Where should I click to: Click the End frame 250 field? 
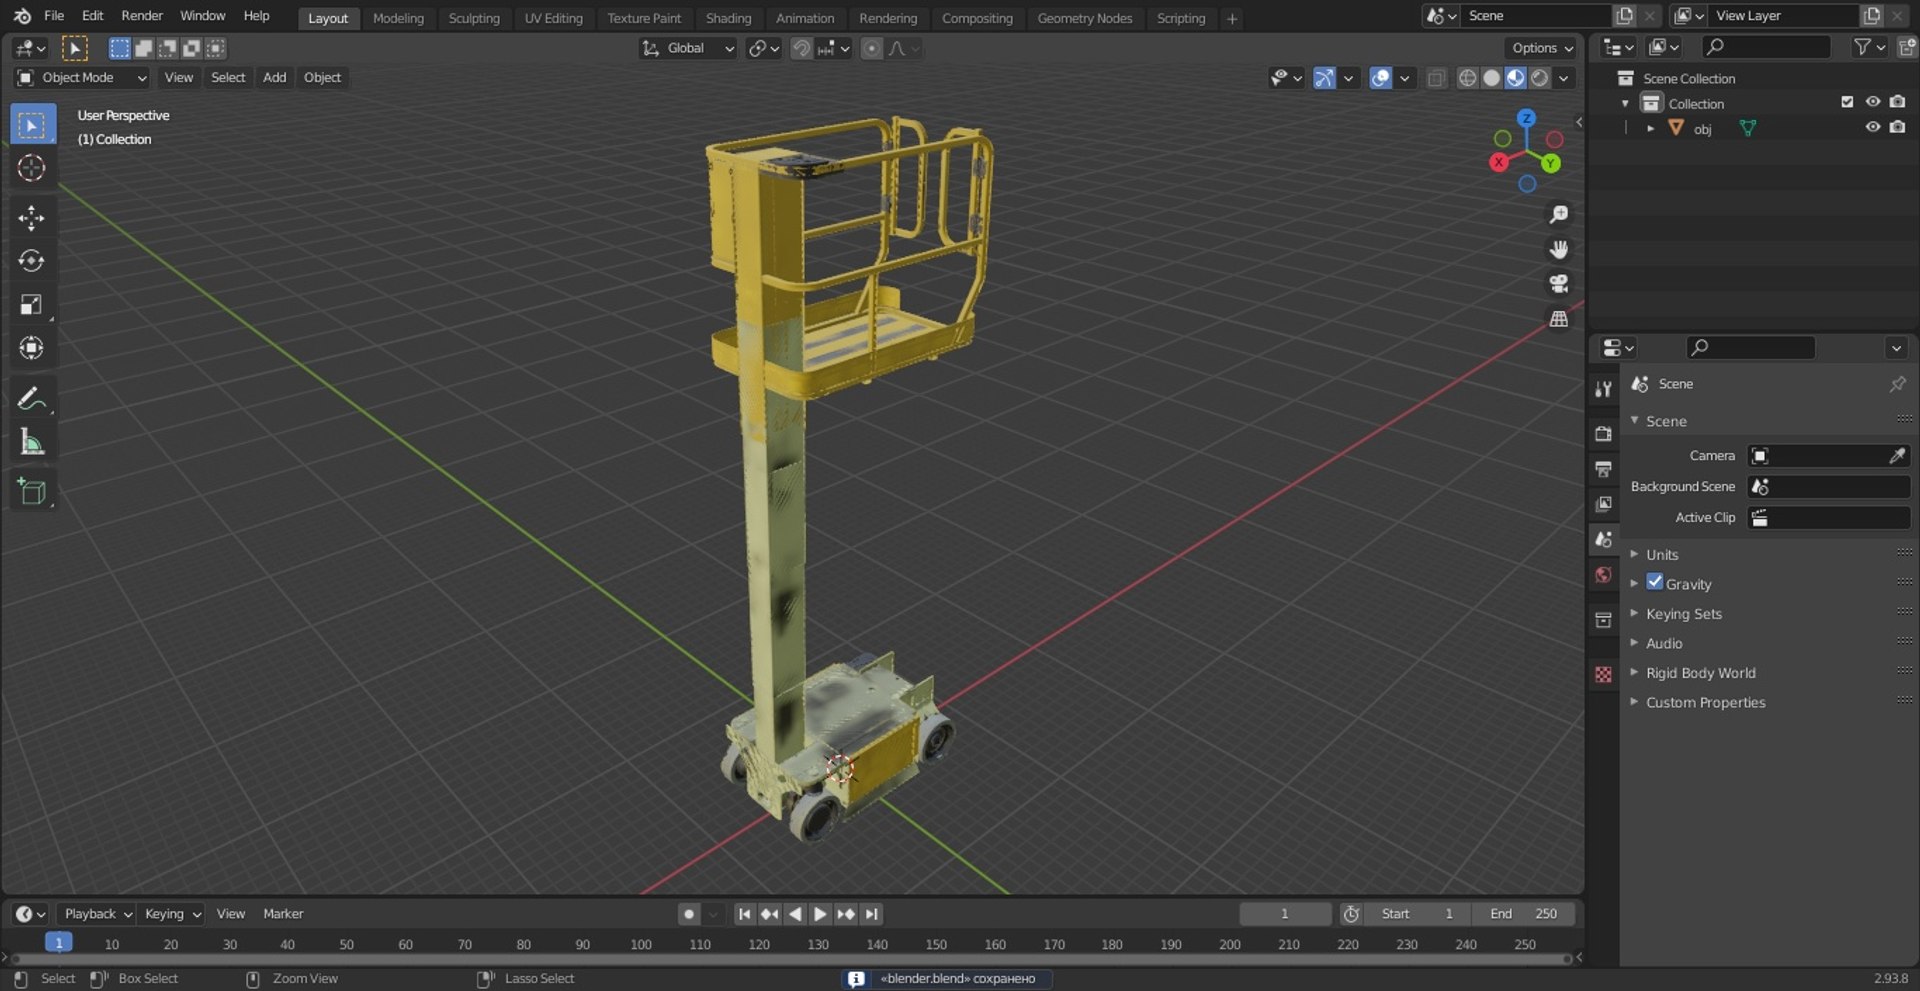tap(1524, 914)
